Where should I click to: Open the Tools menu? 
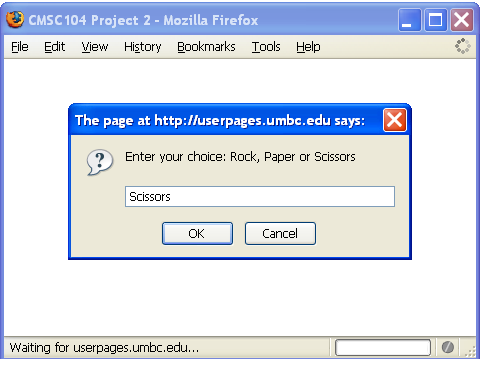tap(266, 47)
